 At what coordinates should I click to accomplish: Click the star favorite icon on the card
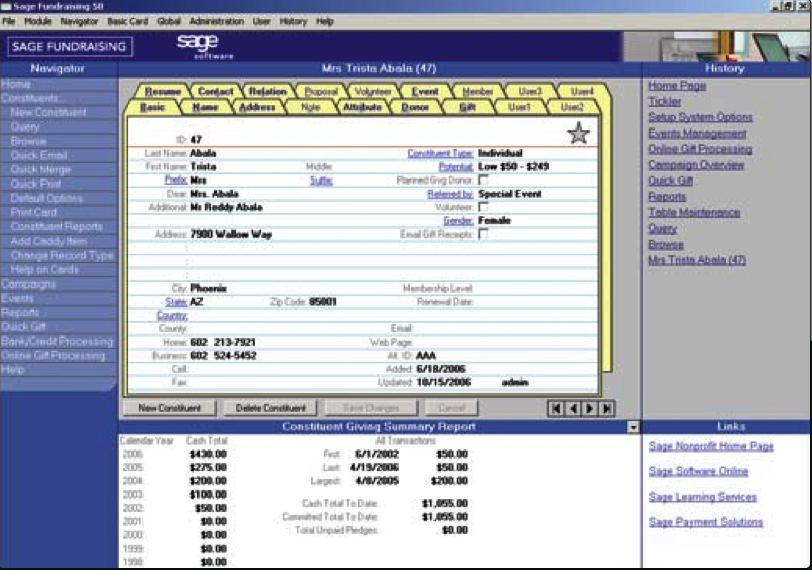[x=578, y=134]
